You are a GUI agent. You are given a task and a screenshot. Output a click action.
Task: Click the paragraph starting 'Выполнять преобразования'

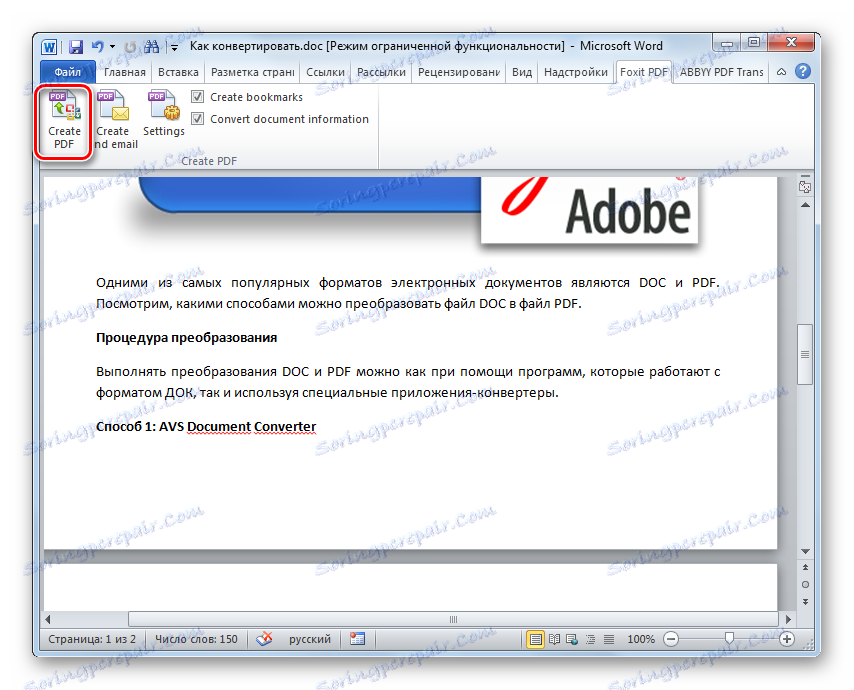click(x=408, y=382)
